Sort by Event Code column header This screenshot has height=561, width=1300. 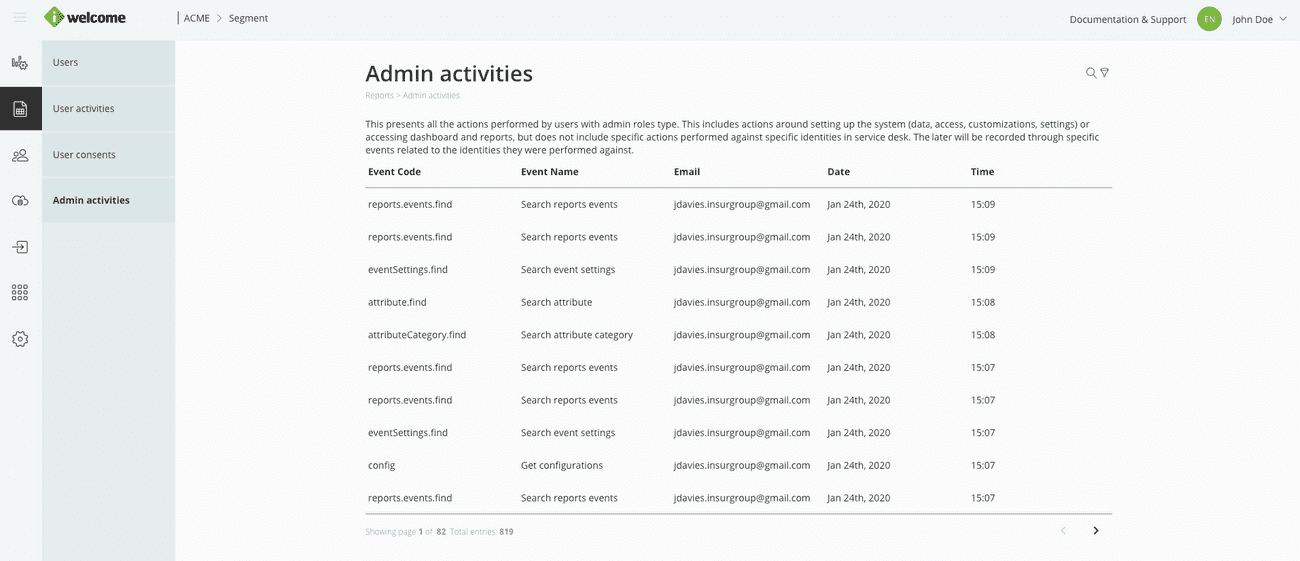tap(394, 172)
